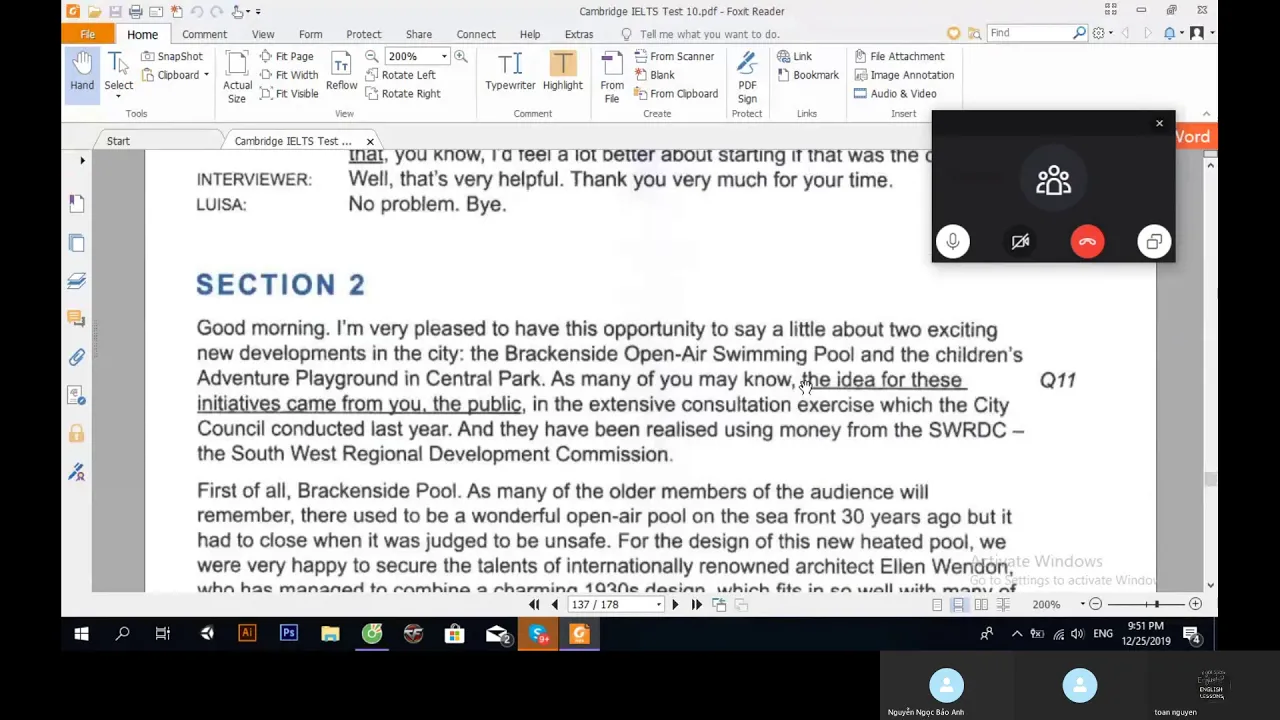Click the zoom out magnifier icon
The height and width of the screenshot is (720, 1280).
(371, 56)
